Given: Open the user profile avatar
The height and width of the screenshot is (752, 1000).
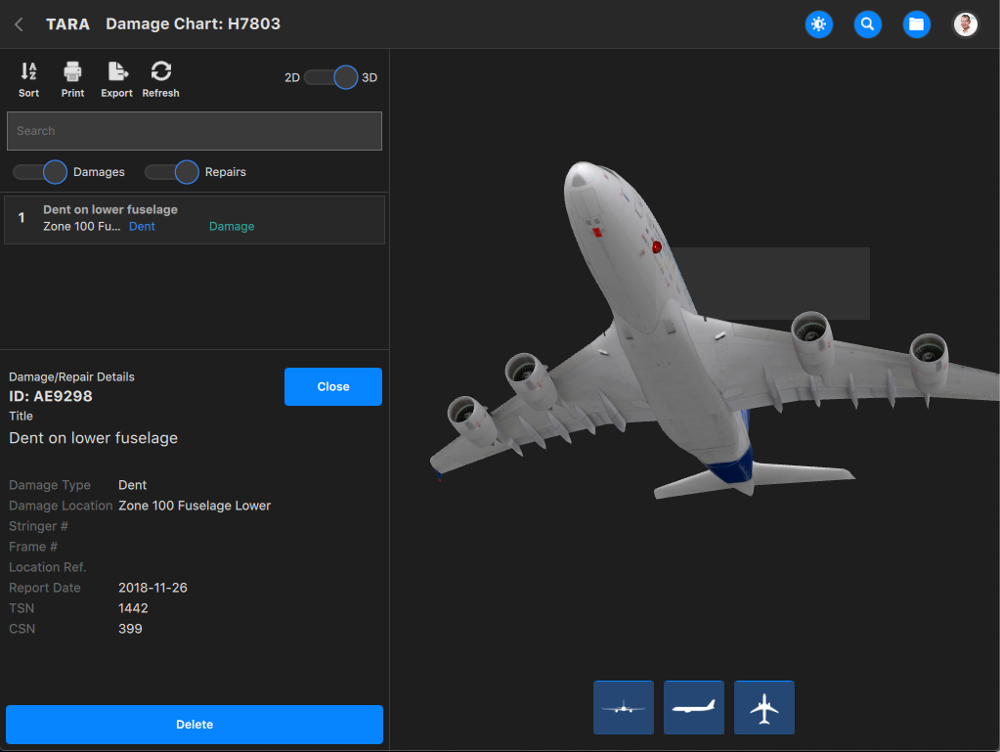Looking at the screenshot, I should pos(965,24).
